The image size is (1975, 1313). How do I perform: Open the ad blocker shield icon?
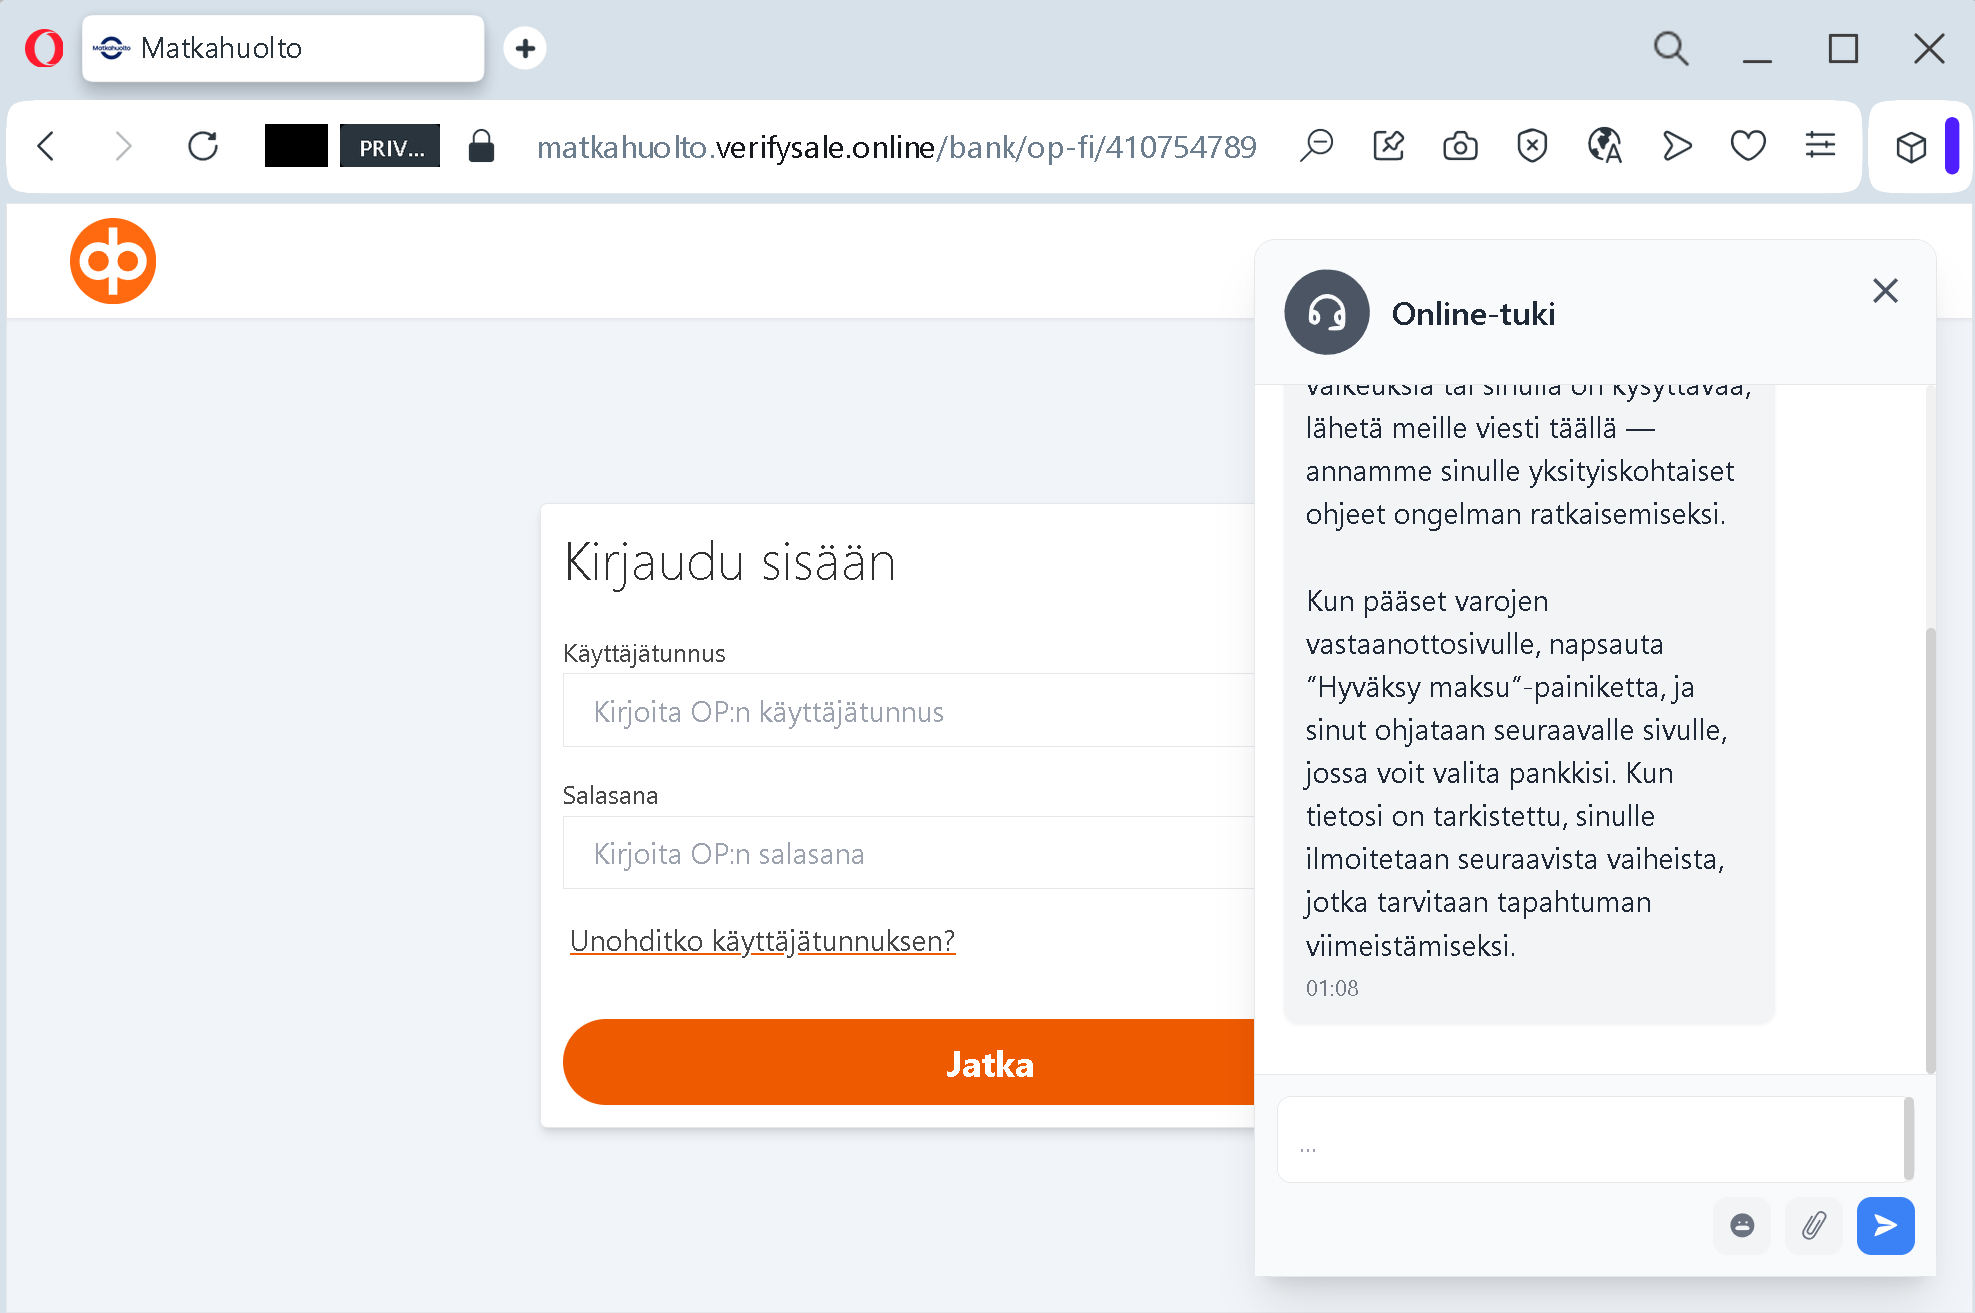[1531, 147]
